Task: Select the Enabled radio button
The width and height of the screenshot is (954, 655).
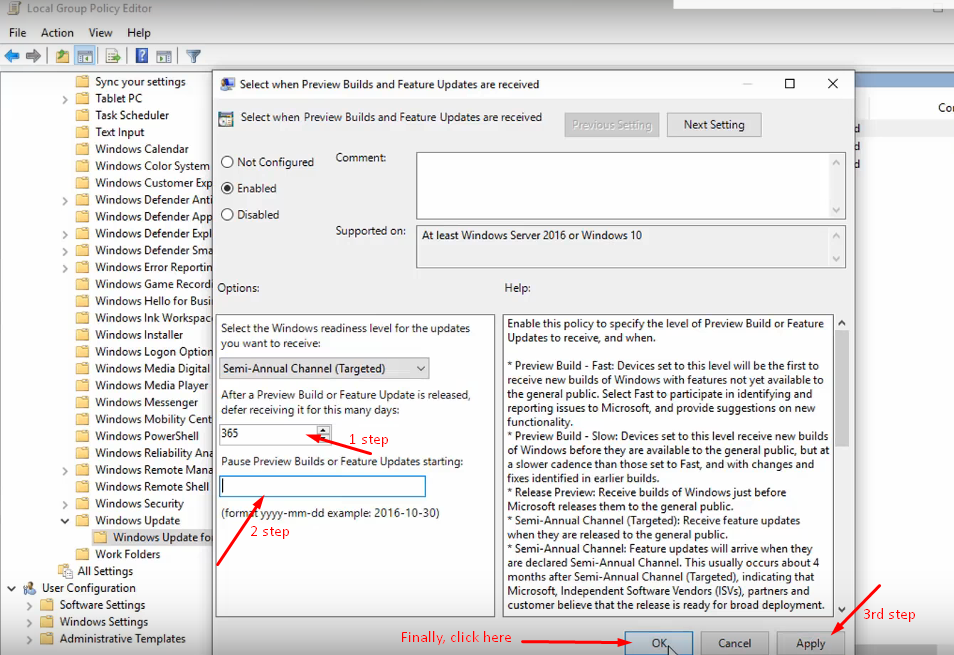Action: [227, 188]
